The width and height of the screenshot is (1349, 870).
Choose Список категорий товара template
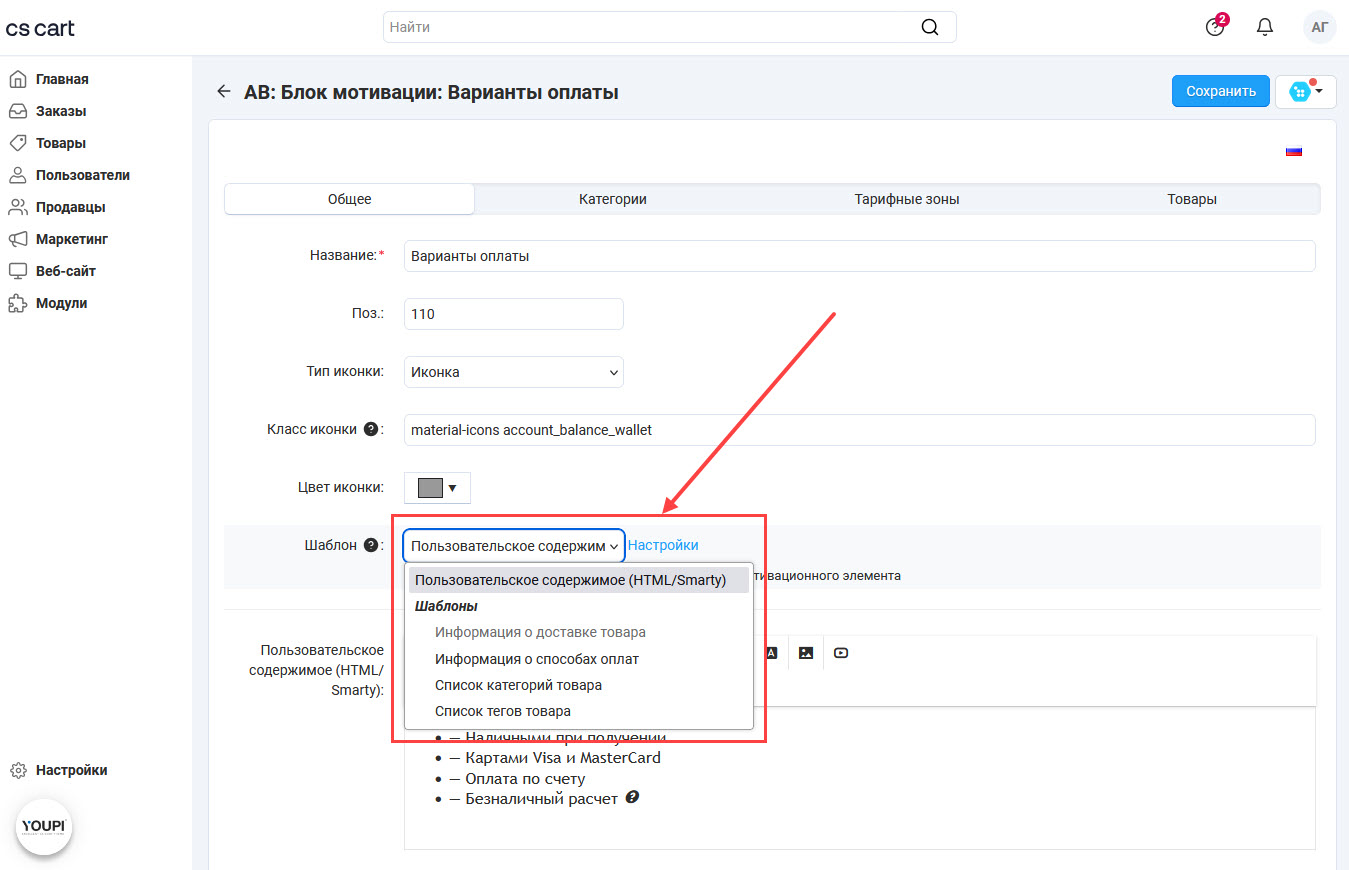tap(518, 685)
